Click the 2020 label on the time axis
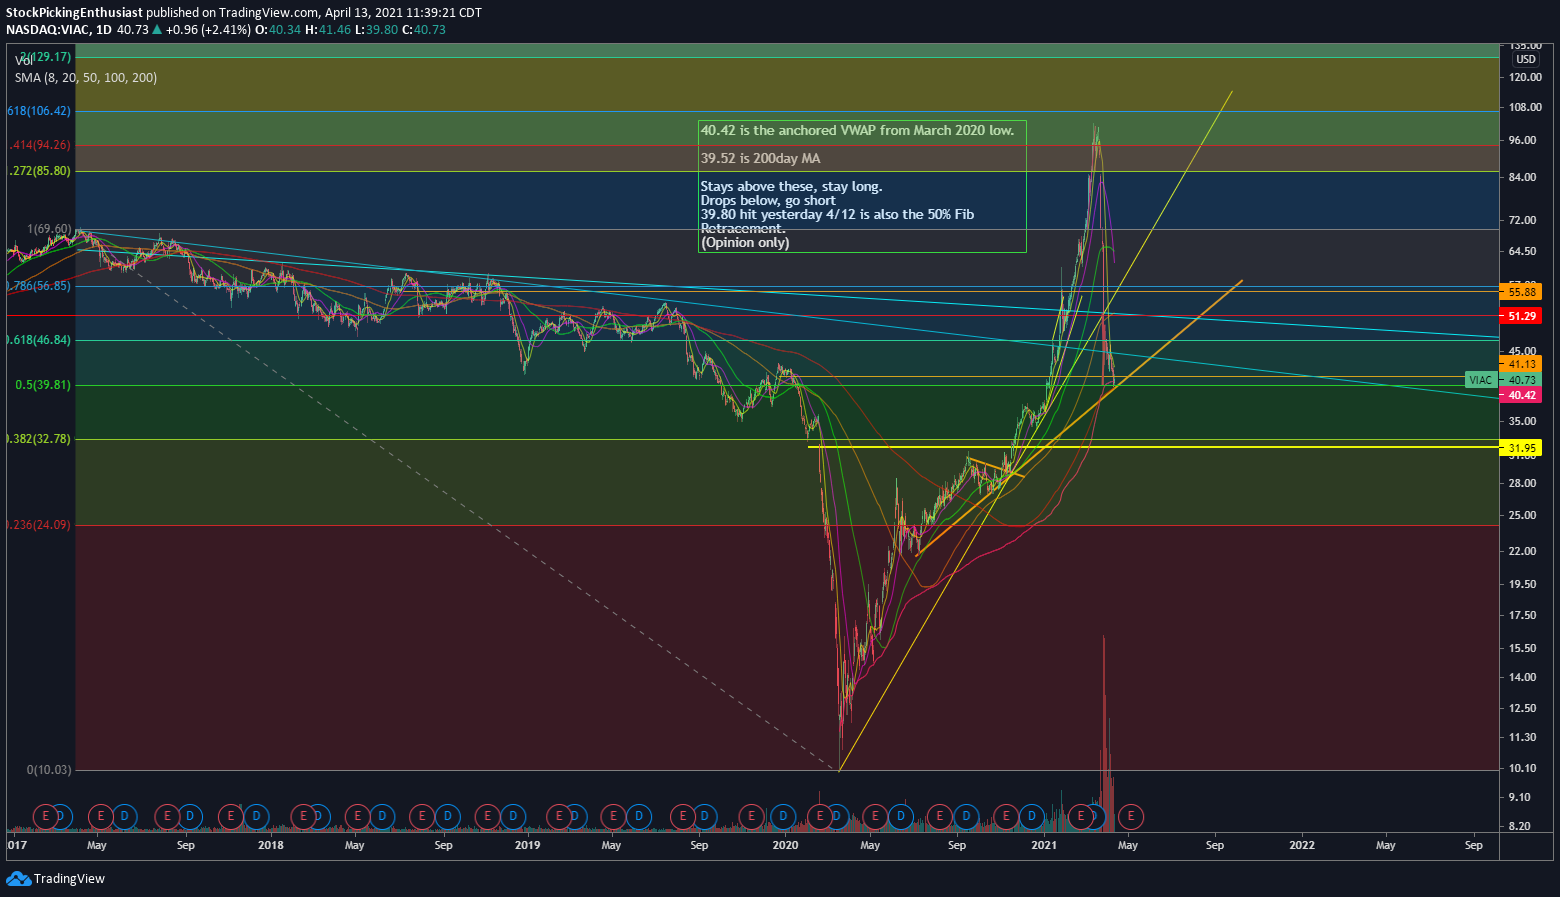This screenshot has width=1560, height=897. 786,845
